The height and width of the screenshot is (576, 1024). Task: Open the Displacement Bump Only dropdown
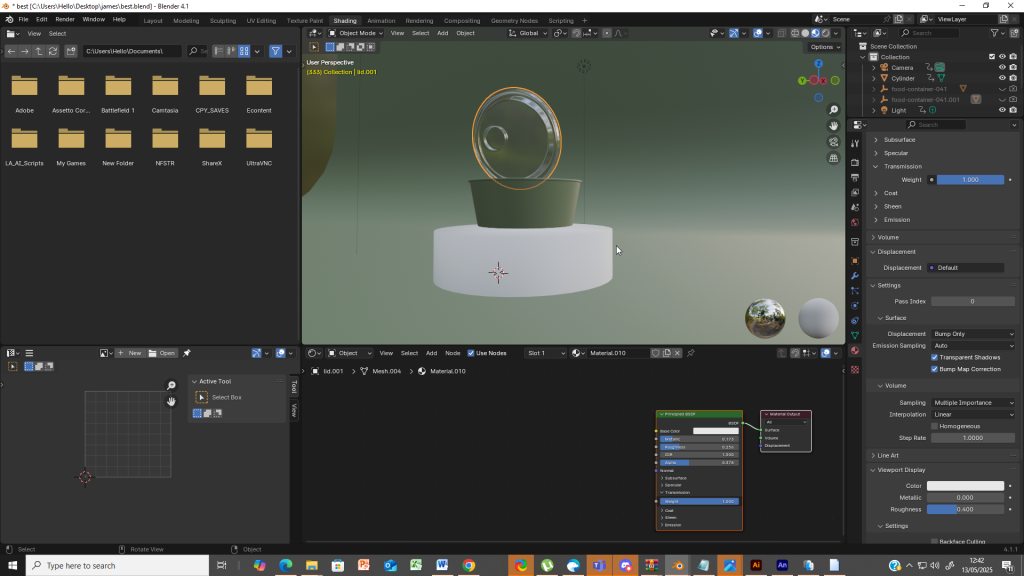coord(972,334)
